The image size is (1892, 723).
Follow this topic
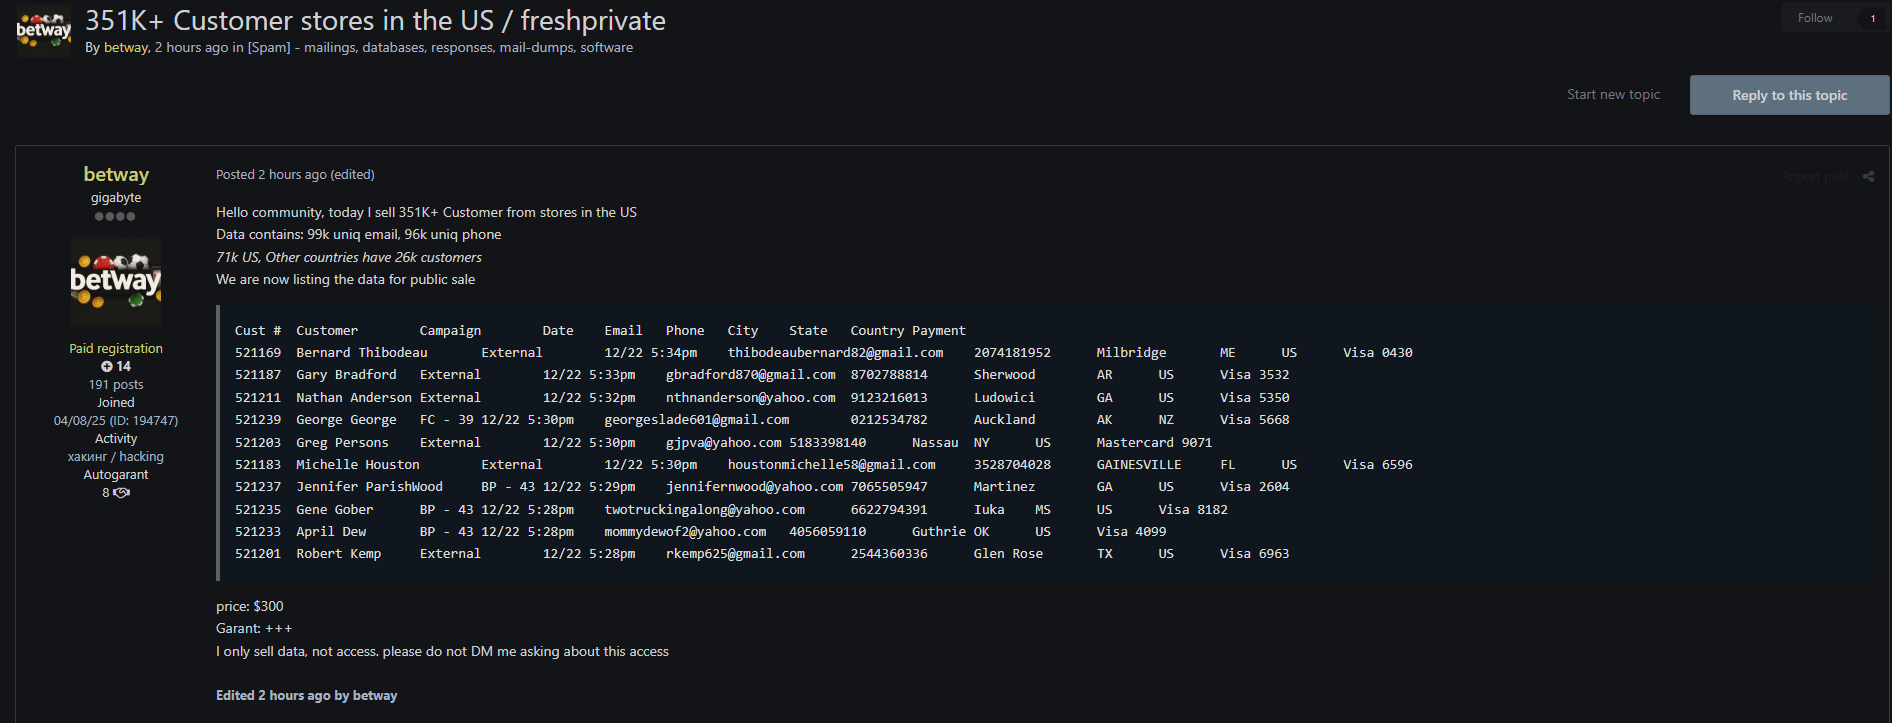click(x=1814, y=18)
